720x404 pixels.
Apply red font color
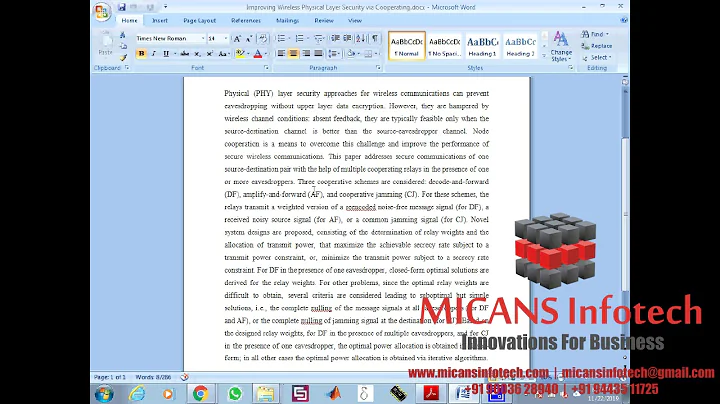[258, 54]
